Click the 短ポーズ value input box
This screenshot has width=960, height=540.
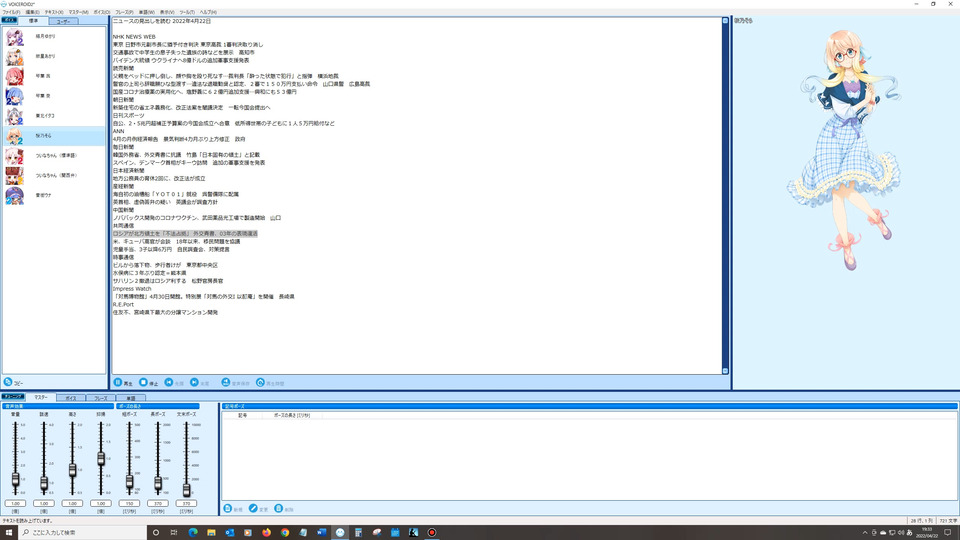tap(129, 503)
